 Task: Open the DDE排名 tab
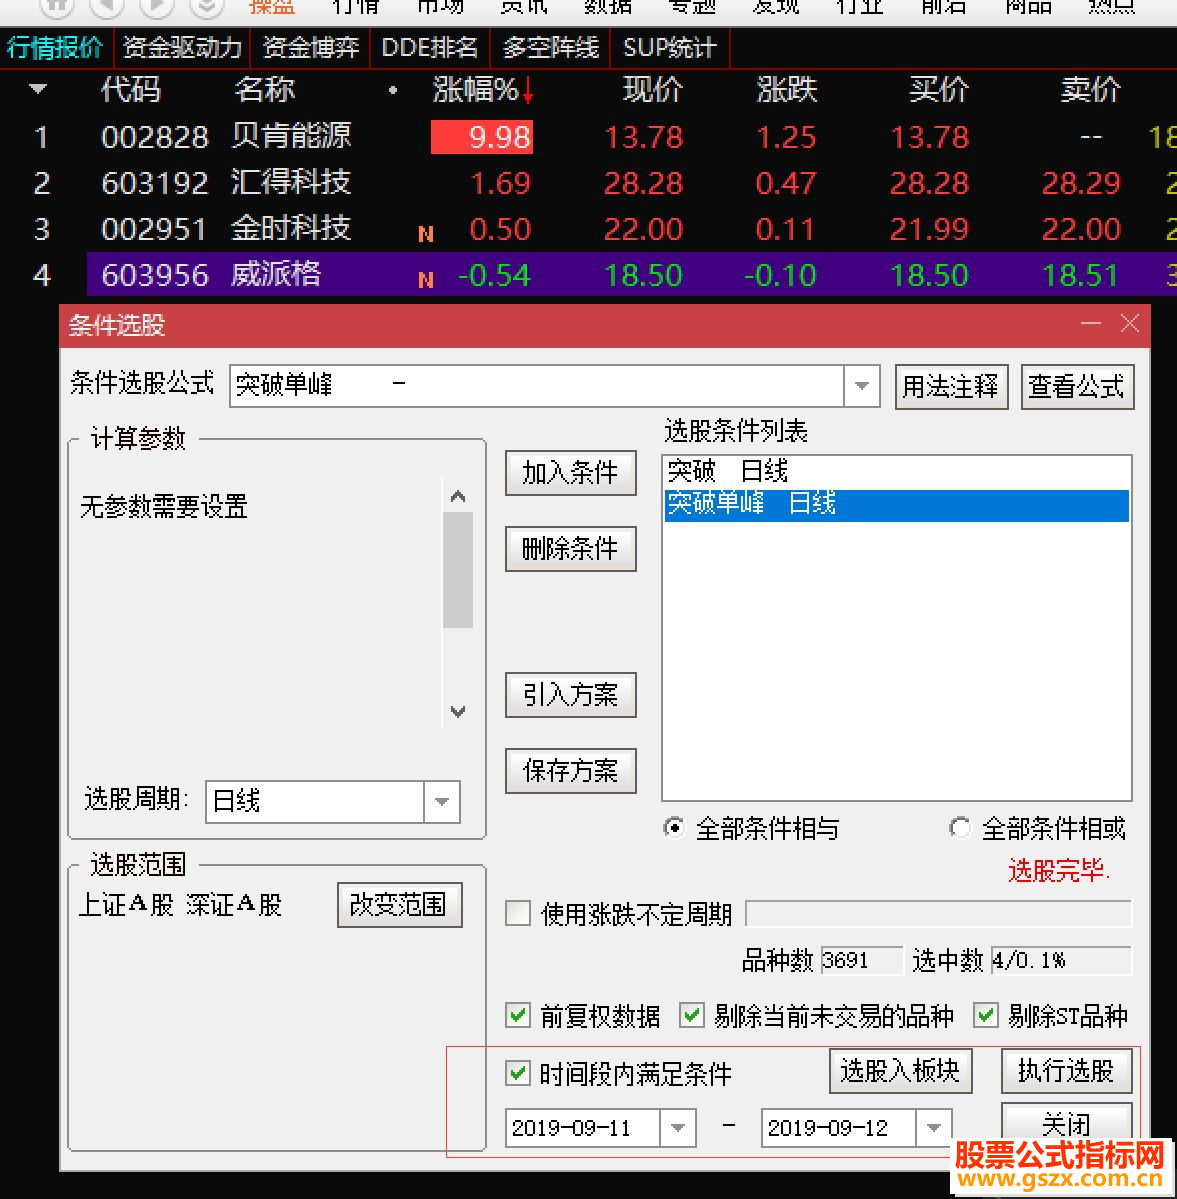(429, 48)
